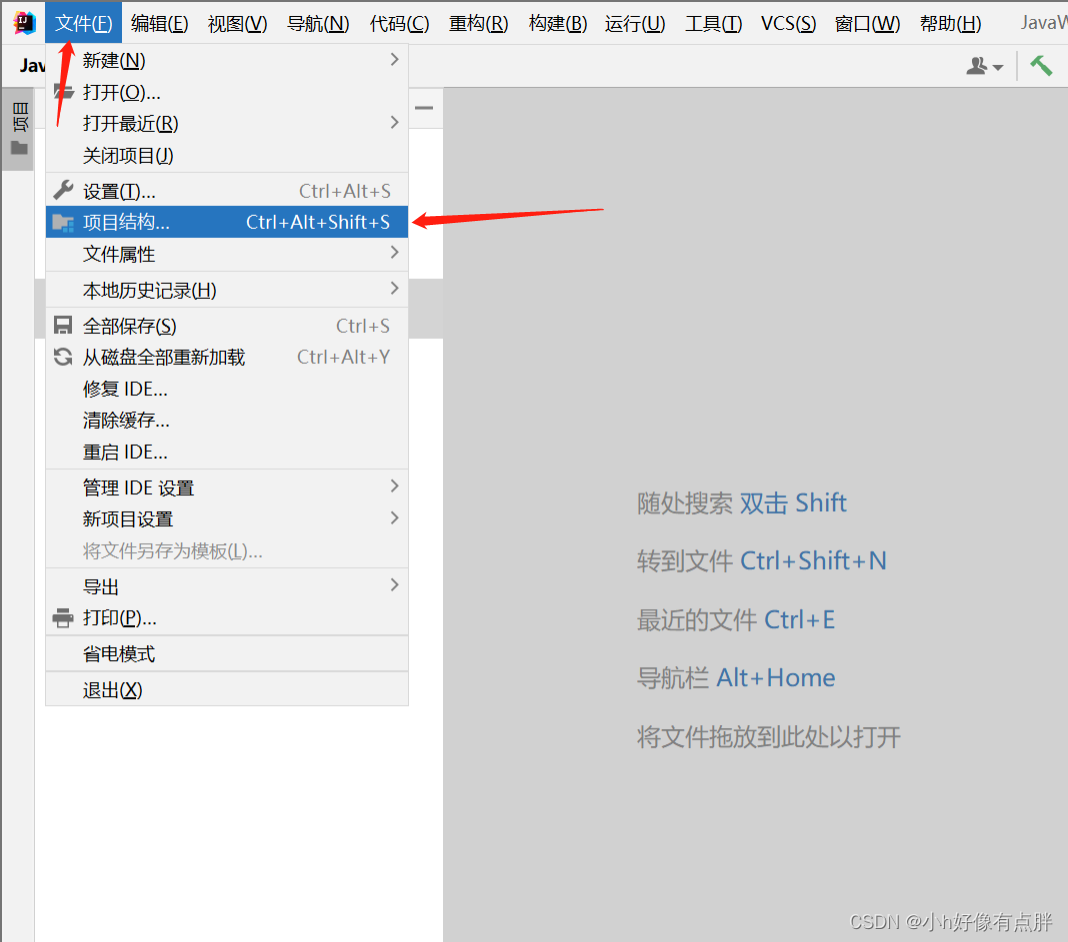Choose 重启 IDE... menu entry

pyautogui.click(x=227, y=452)
